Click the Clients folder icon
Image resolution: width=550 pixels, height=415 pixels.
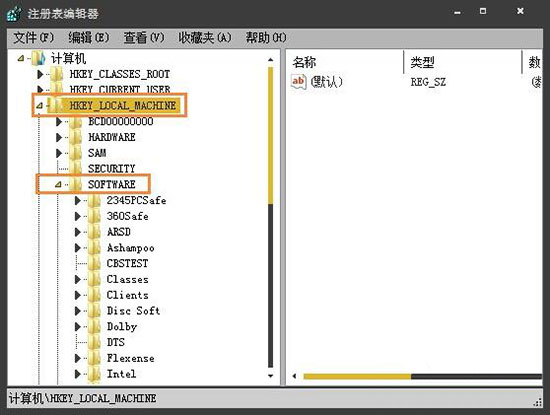[94, 295]
